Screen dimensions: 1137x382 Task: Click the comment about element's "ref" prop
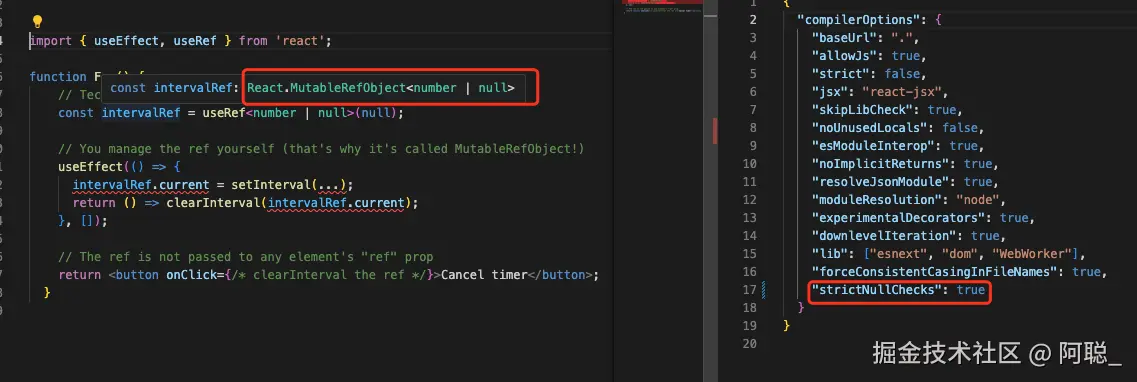click(x=246, y=257)
